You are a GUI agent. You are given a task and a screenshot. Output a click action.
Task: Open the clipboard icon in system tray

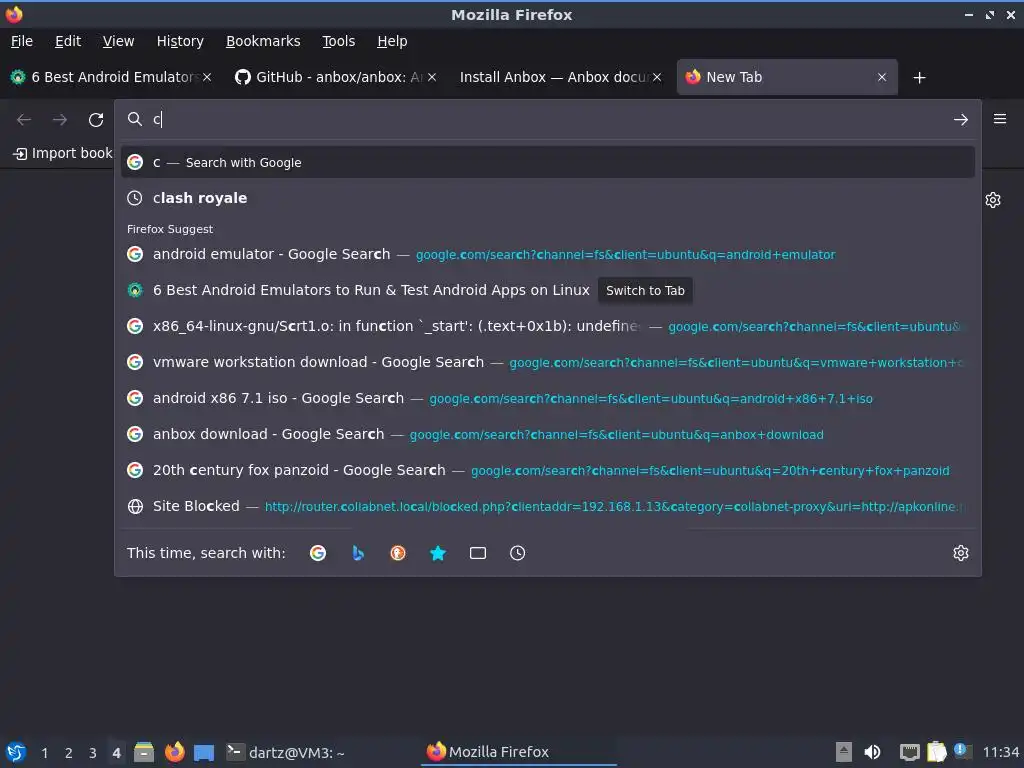point(936,752)
